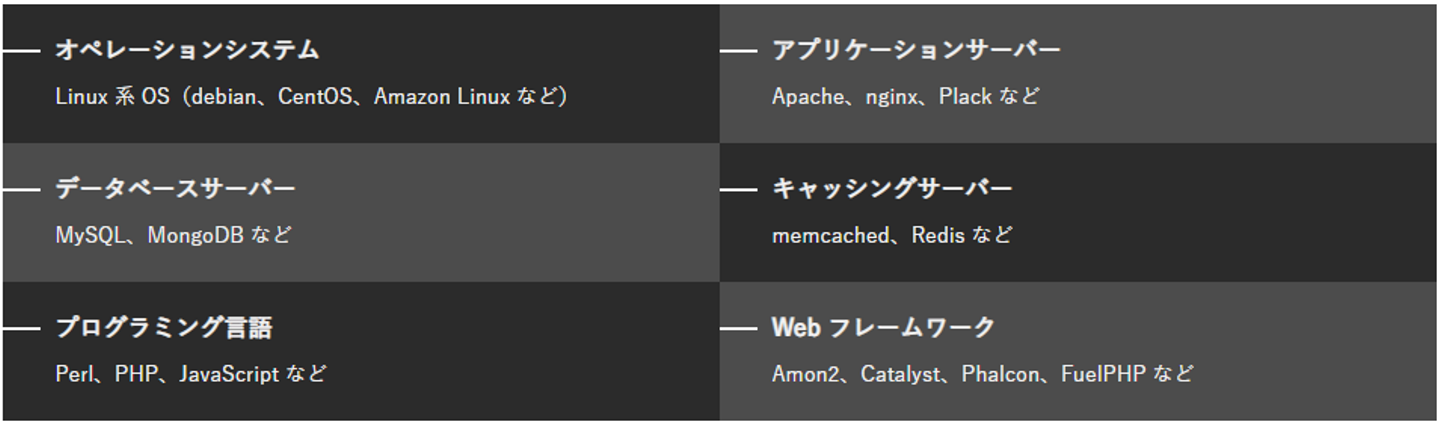Viewport: 1440px width, 424px height.
Task: Click the データベースサーバー heading
Action: (175, 188)
